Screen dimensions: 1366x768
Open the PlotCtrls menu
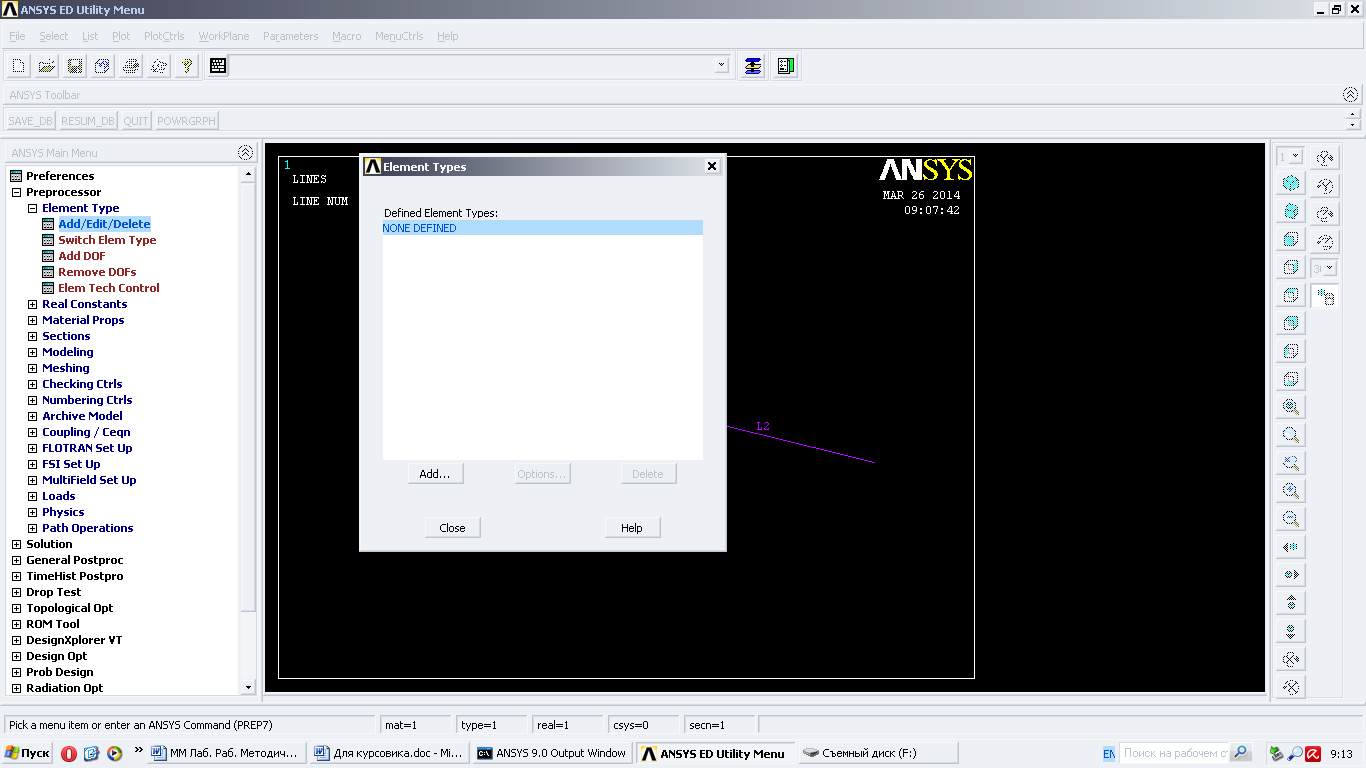[164, 36]
